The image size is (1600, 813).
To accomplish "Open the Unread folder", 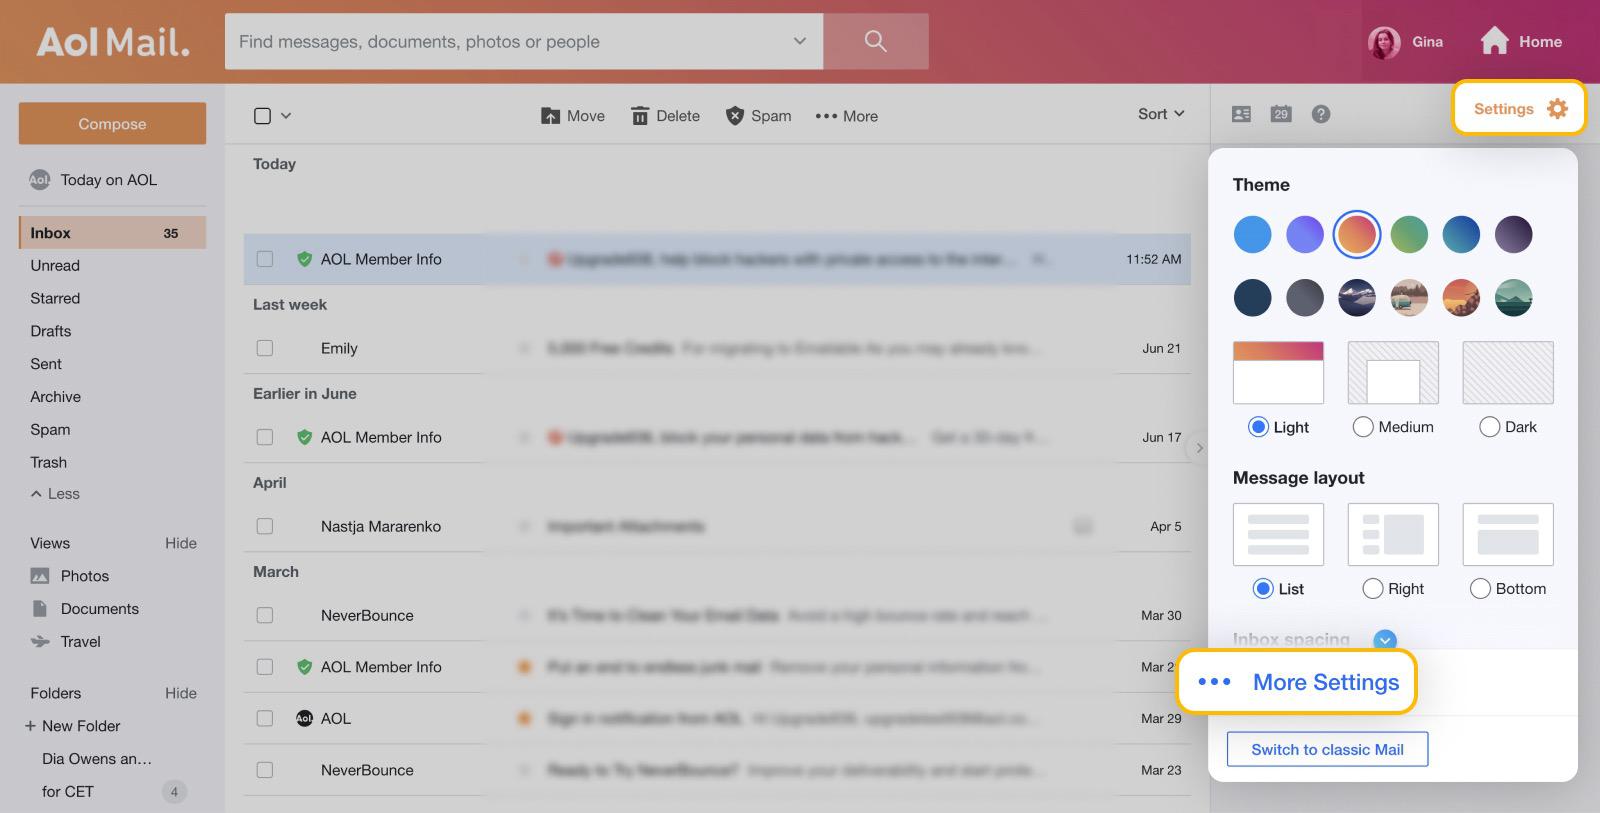I will [x=55, y=266].
